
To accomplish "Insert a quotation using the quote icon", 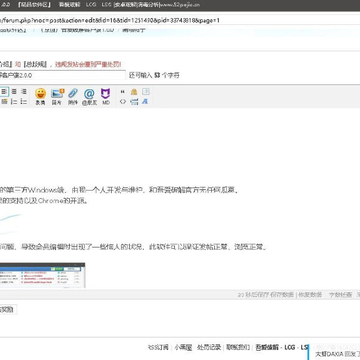I will pyautogui.click(x=123, y=92).
